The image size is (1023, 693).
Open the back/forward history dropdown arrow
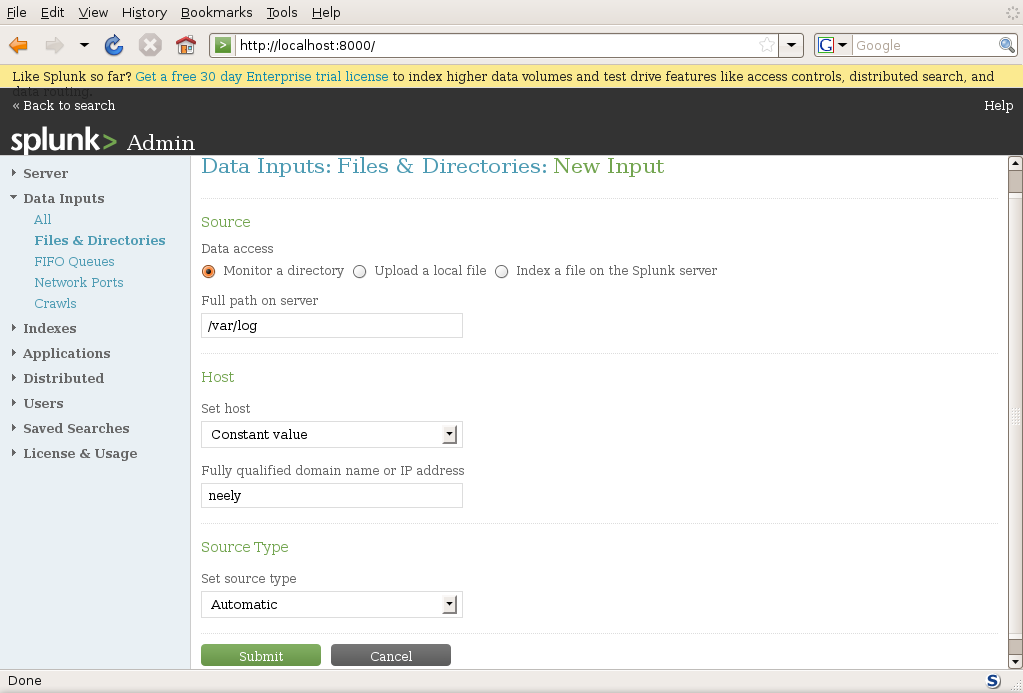(x=84, y=45)
